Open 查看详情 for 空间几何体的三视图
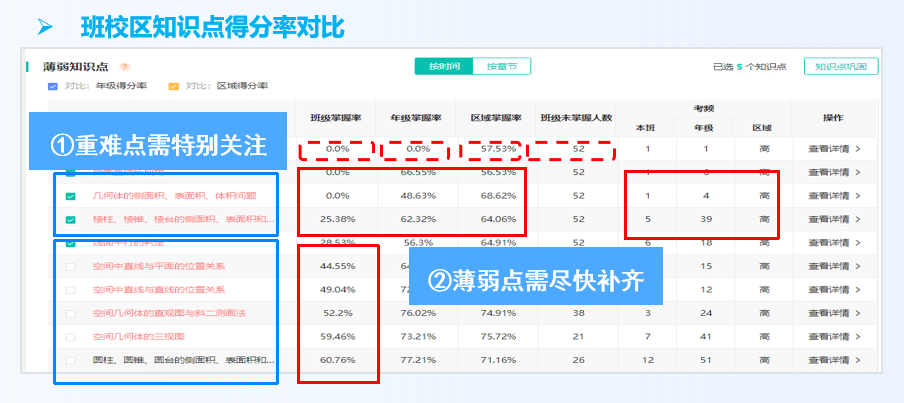 [x=834, y=337]
